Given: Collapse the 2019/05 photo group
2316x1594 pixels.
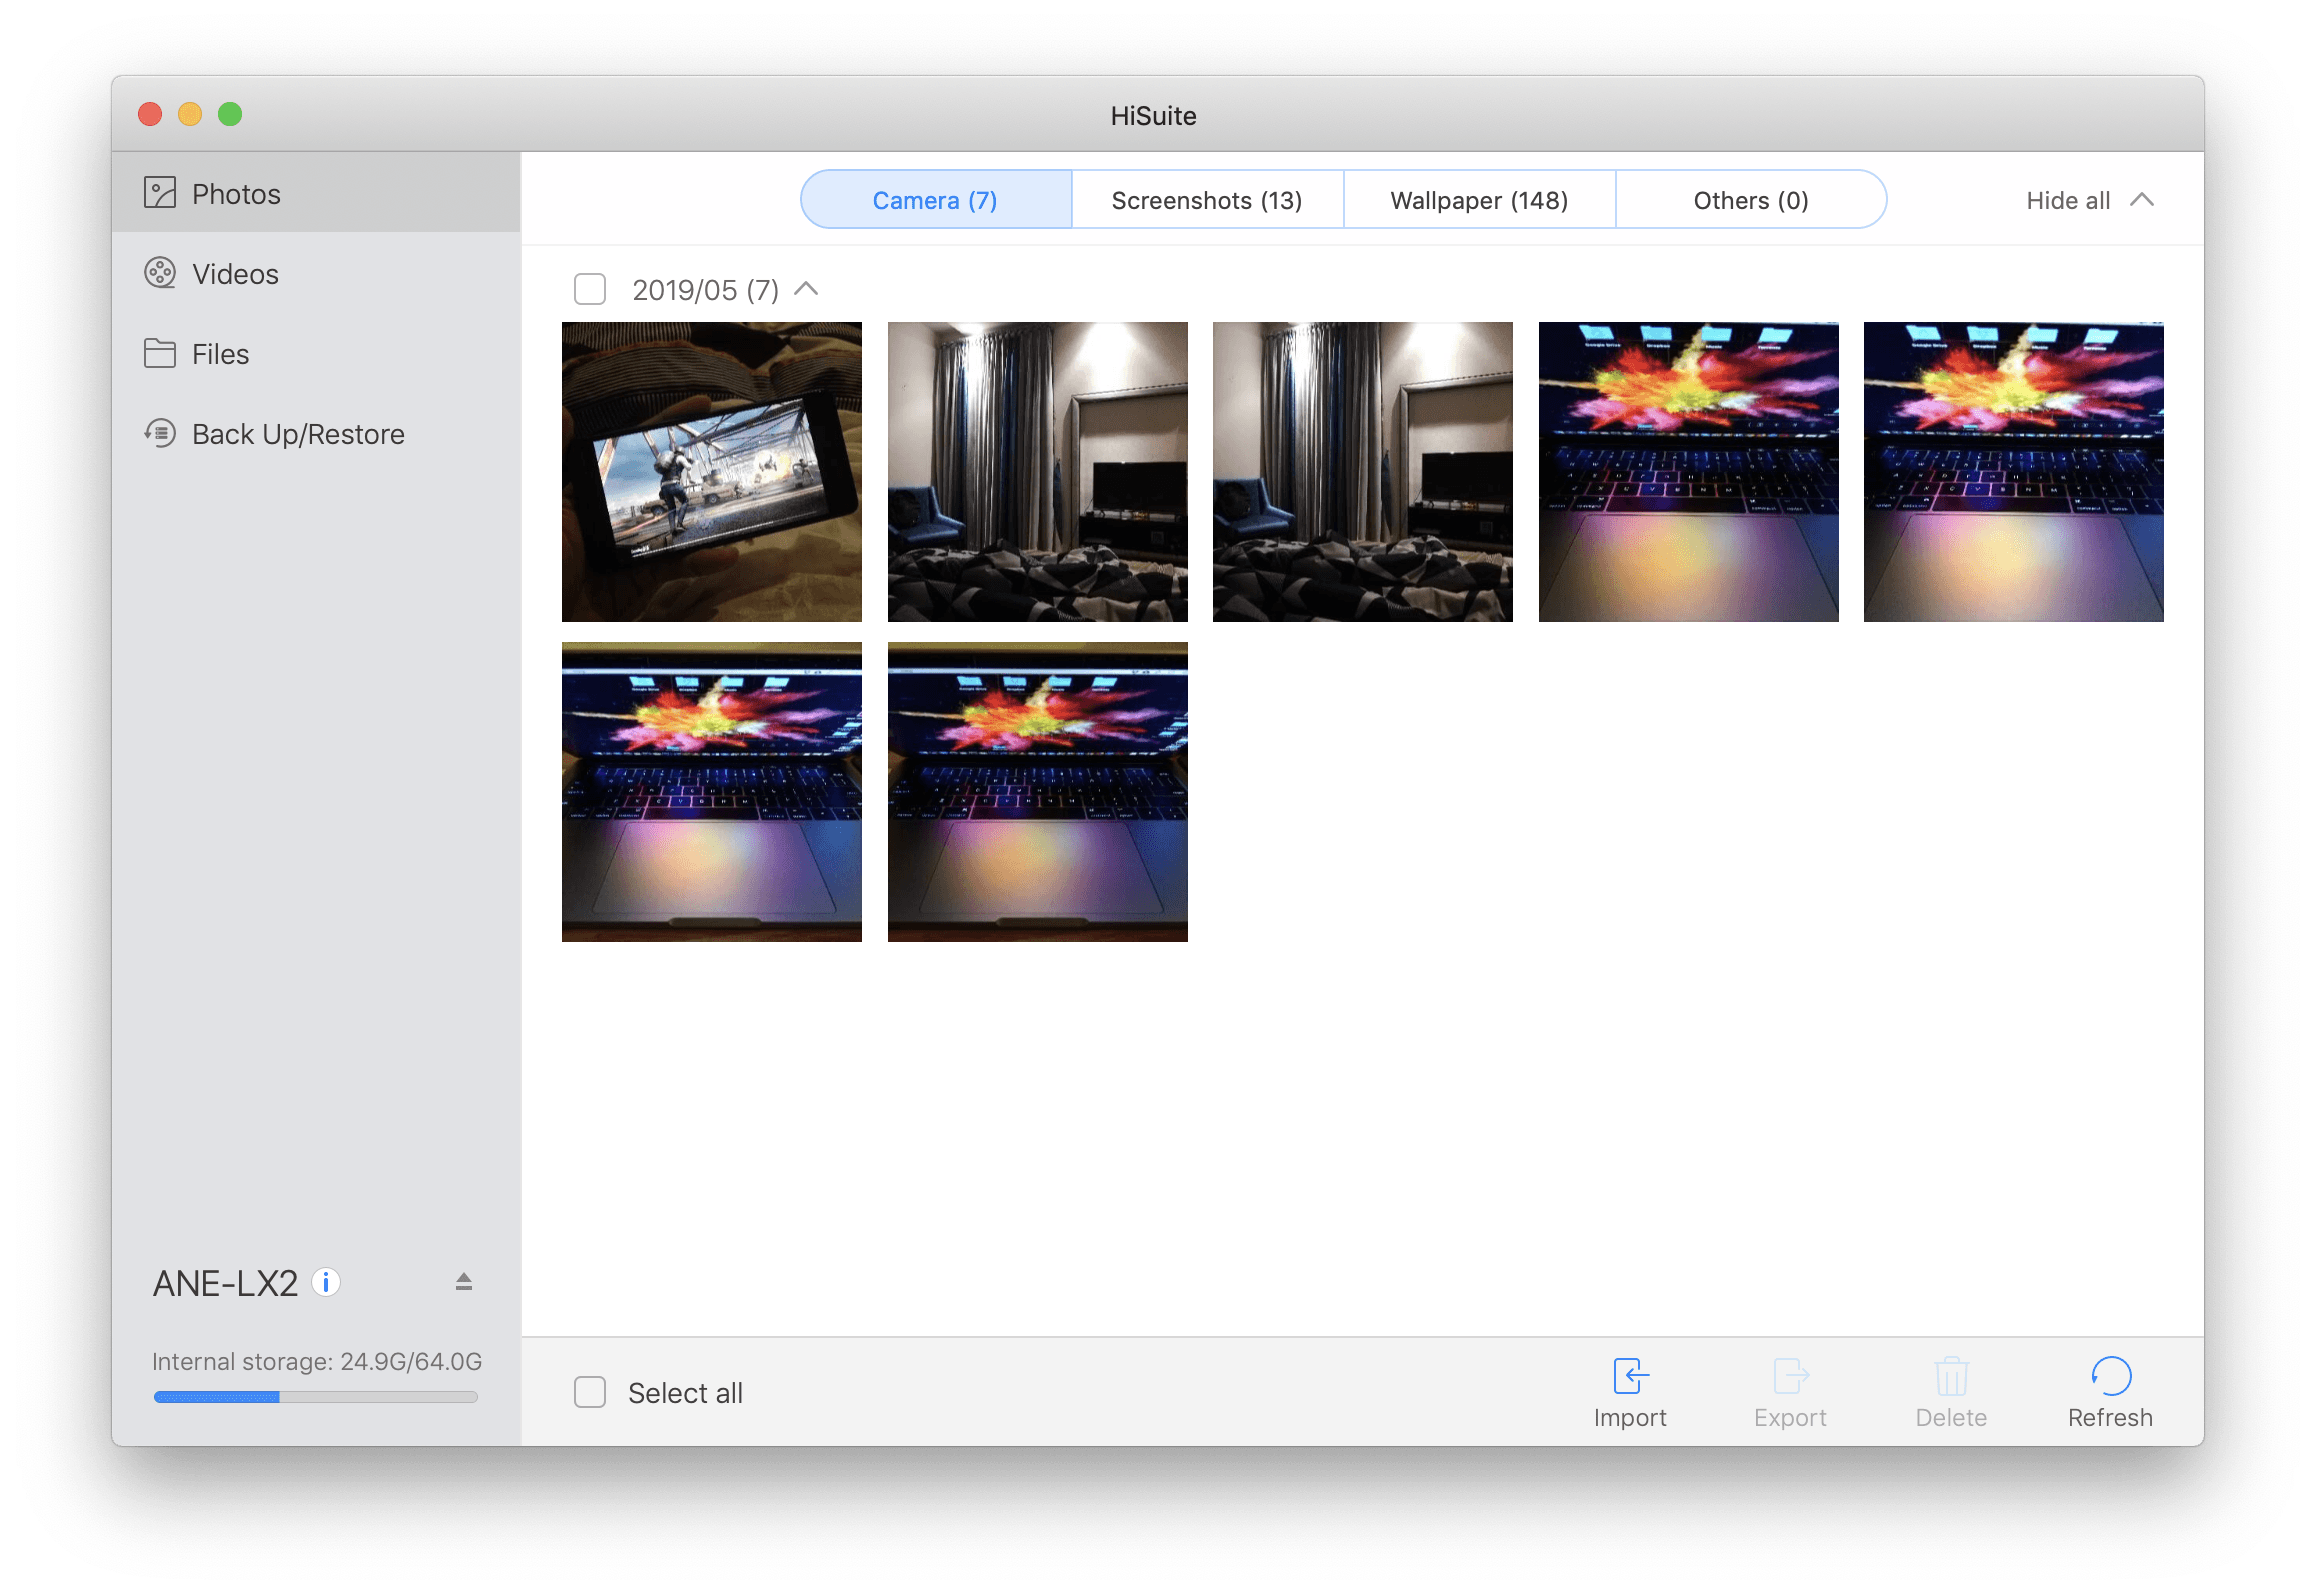Looking at the screenshot, I should click(x=806, y=289).
